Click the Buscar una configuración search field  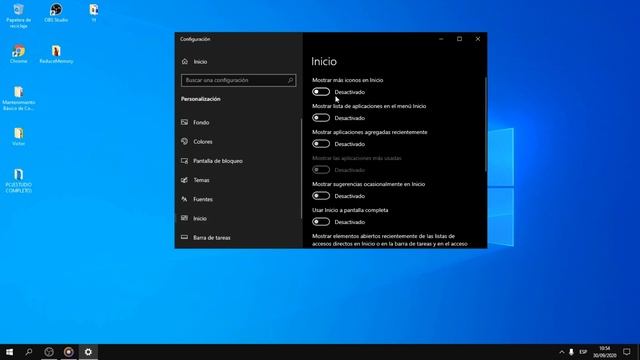pyautogui.click(x=238, y=80)
